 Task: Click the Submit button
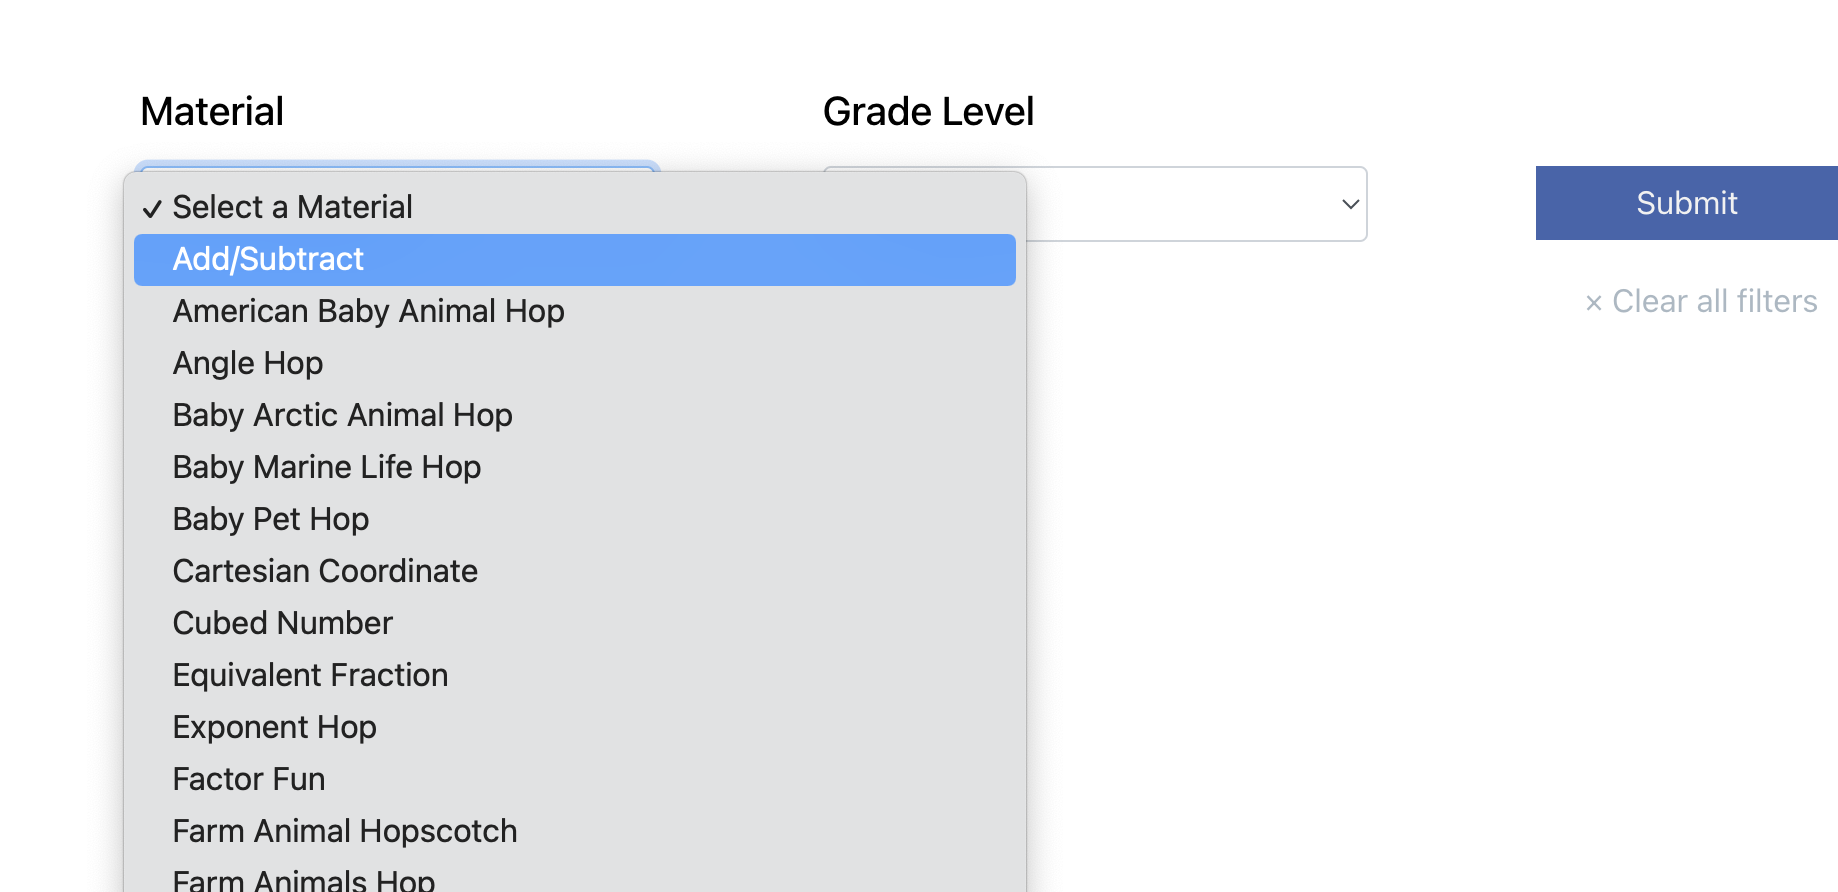coord(1687,203)
